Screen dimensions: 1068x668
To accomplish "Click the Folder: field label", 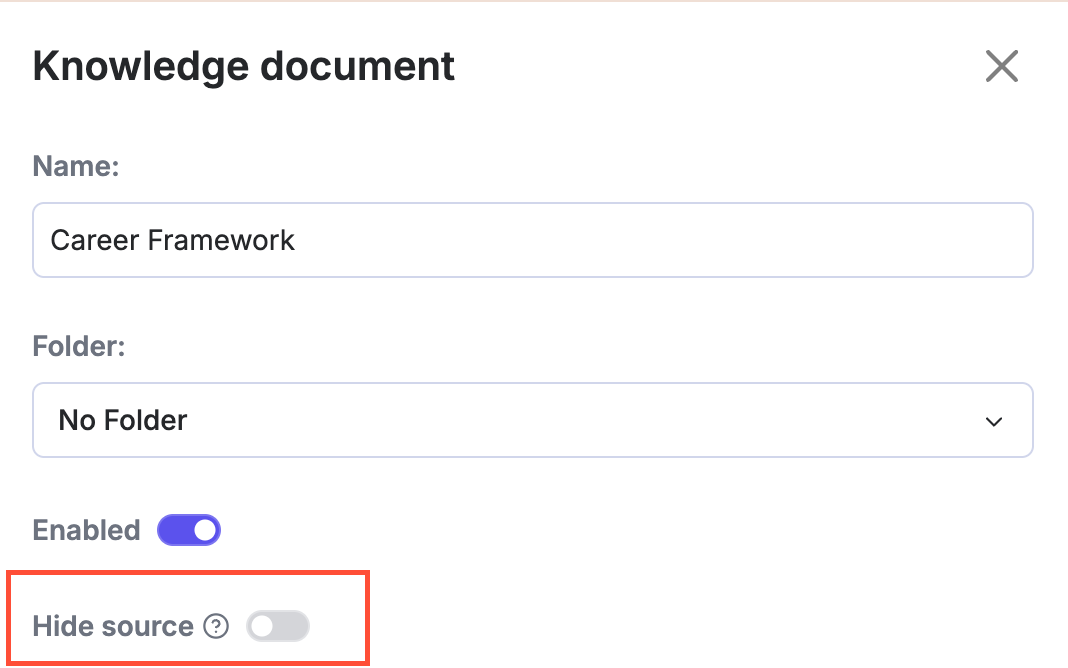I will tap(79, 346).
